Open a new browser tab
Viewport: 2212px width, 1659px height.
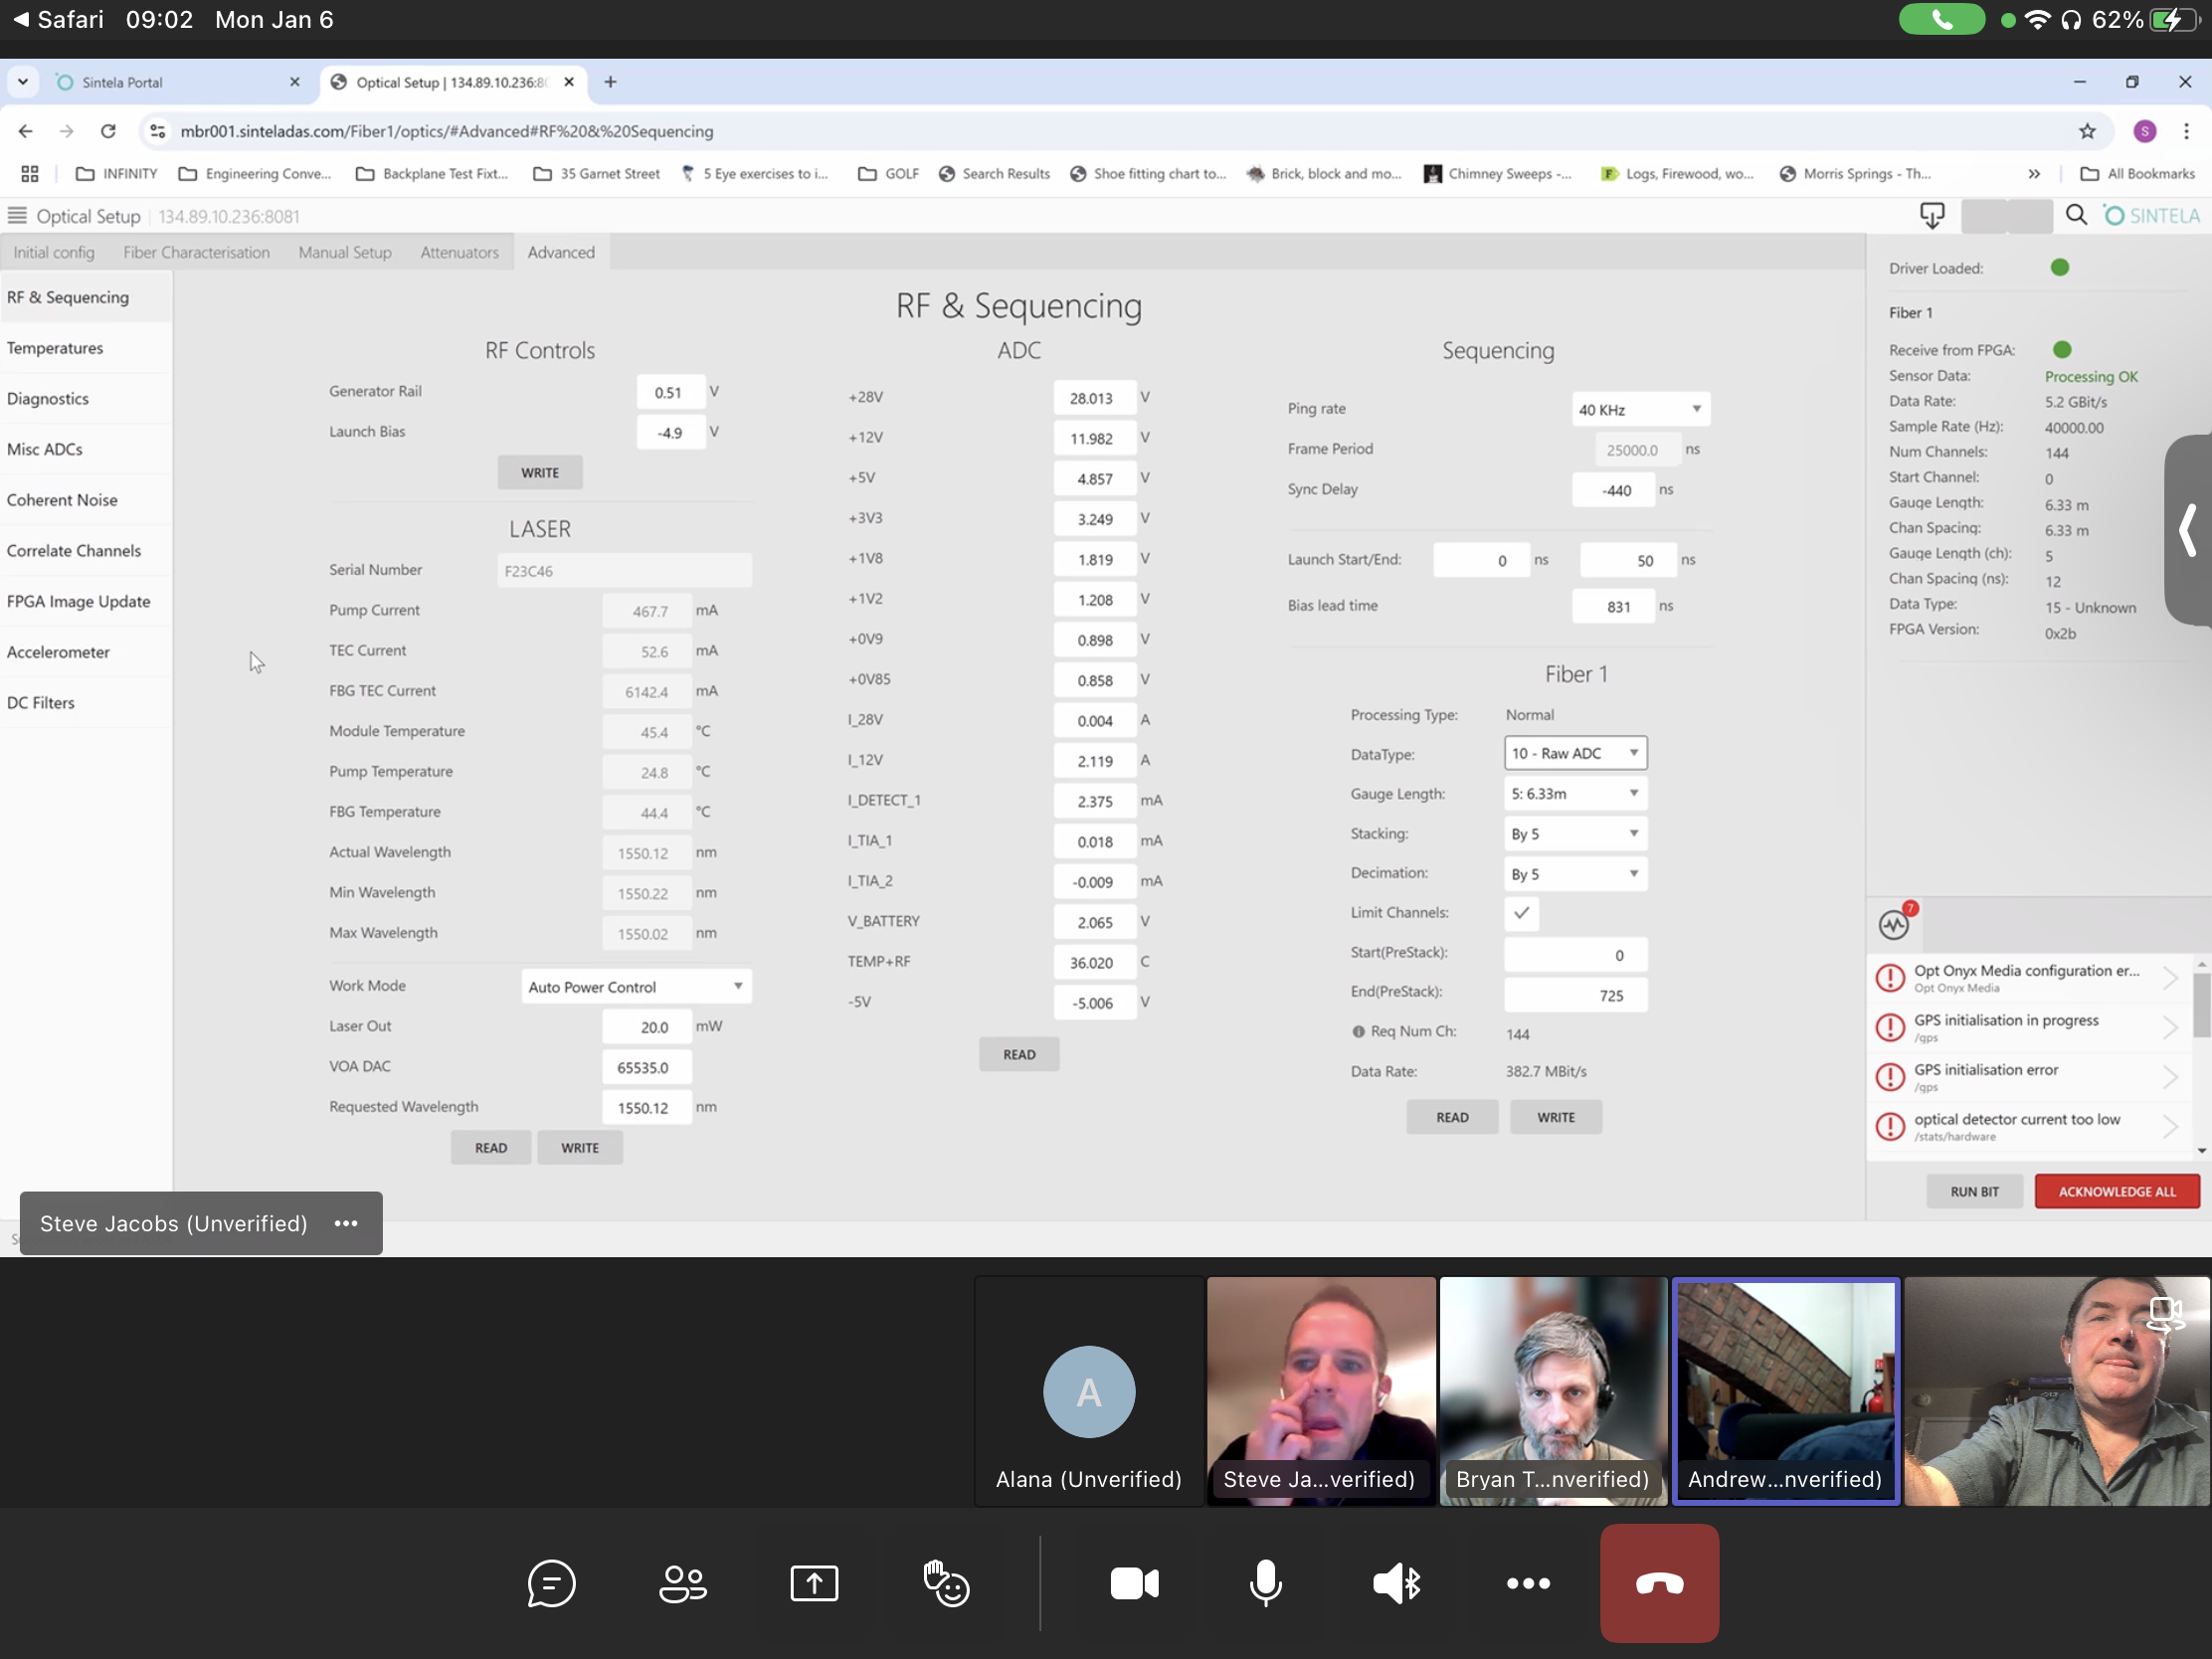[x=610, y=82]
